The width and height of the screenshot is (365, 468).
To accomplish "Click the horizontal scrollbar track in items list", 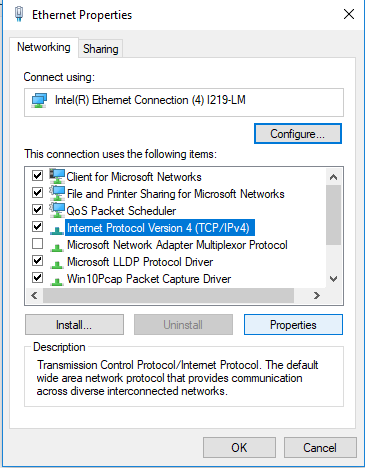I will (x=301, y=295).
